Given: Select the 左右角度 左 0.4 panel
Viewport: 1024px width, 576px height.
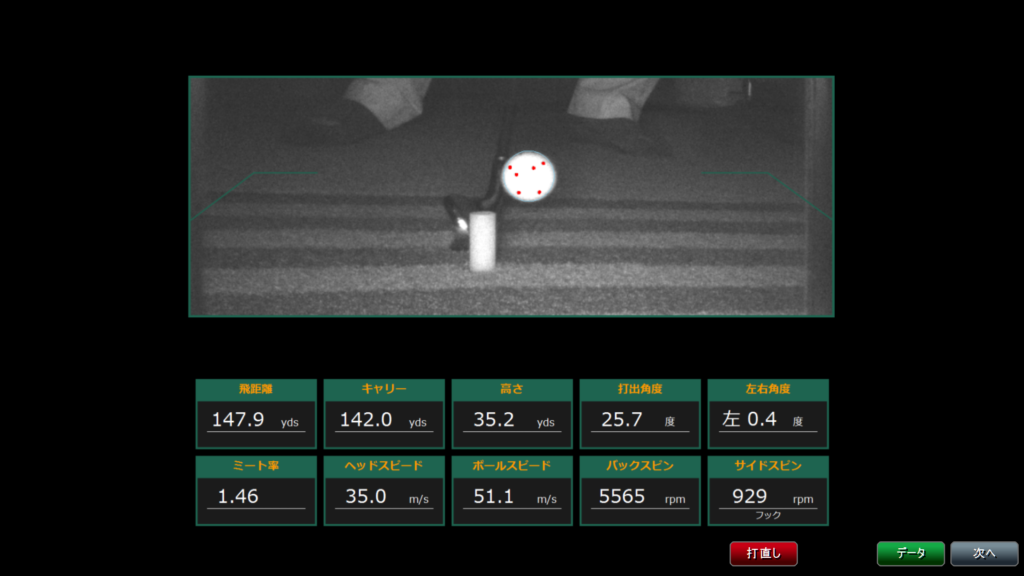Looking at the screenshot, I should pos(768,413).
